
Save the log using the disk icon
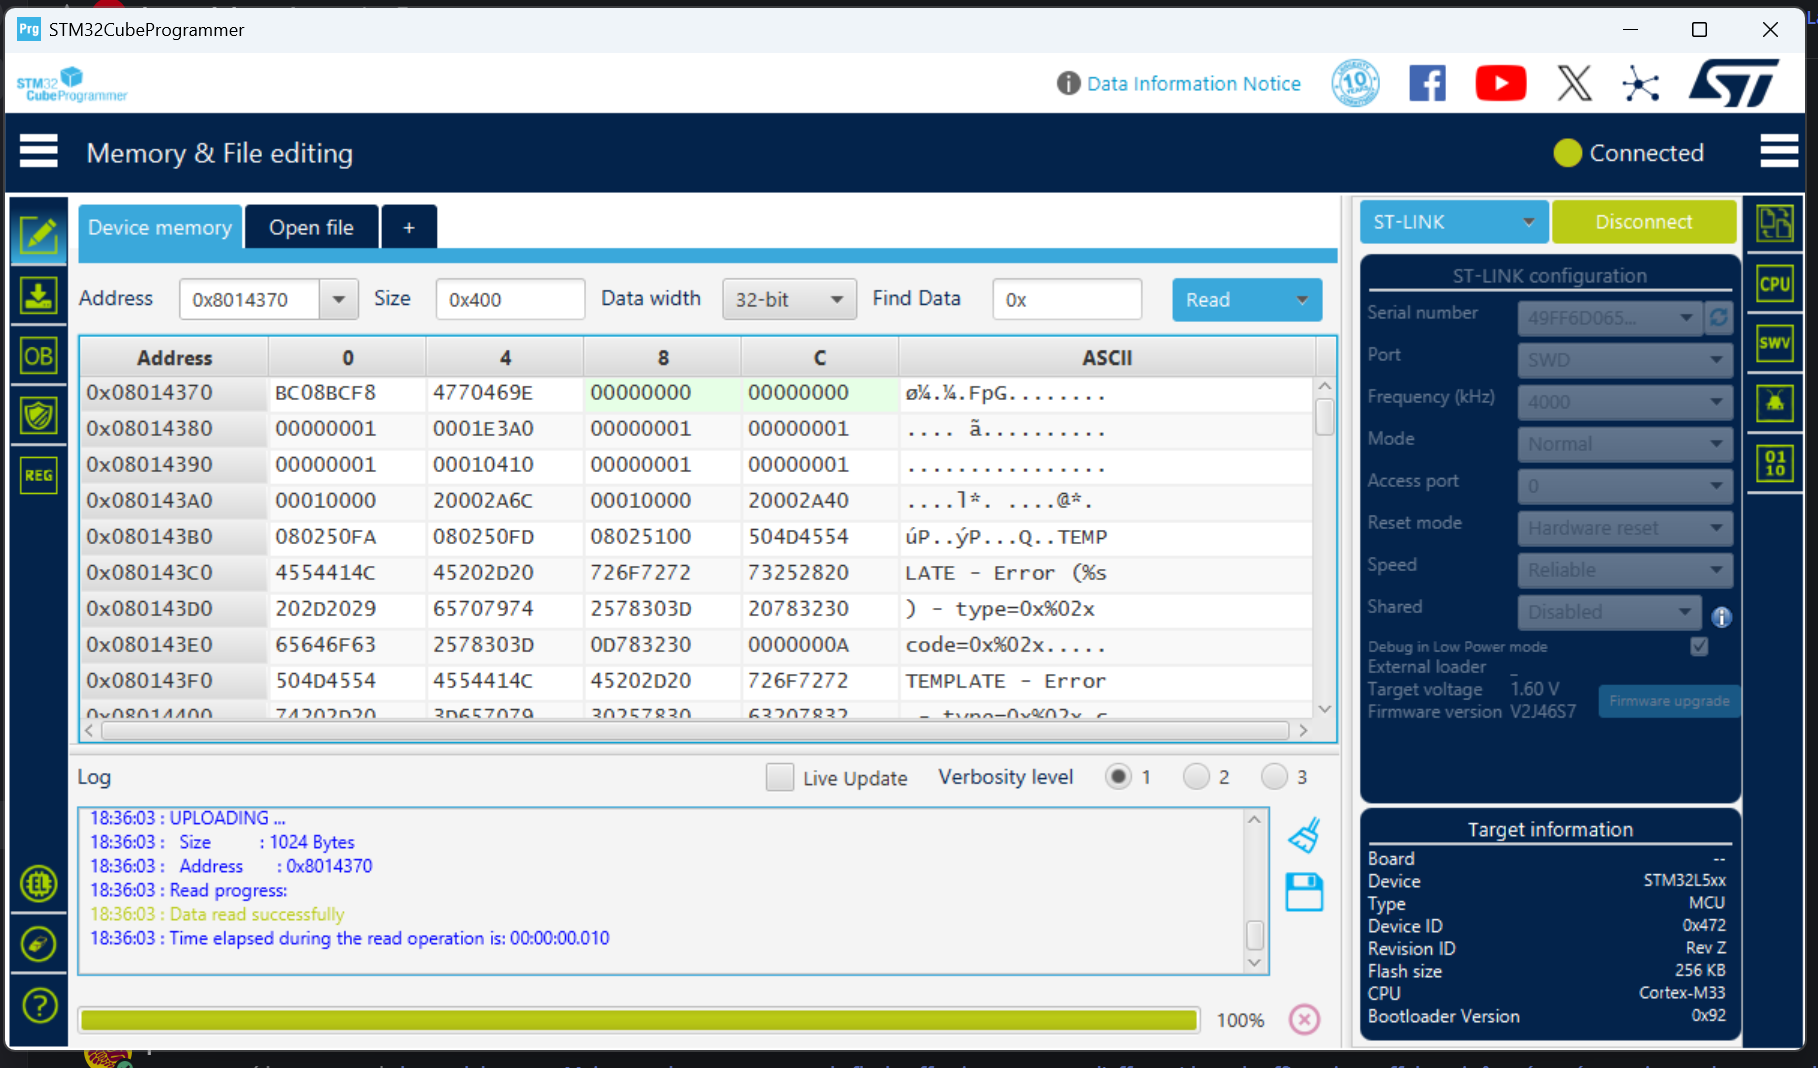pyautogui.click(x=1305, y=892)
